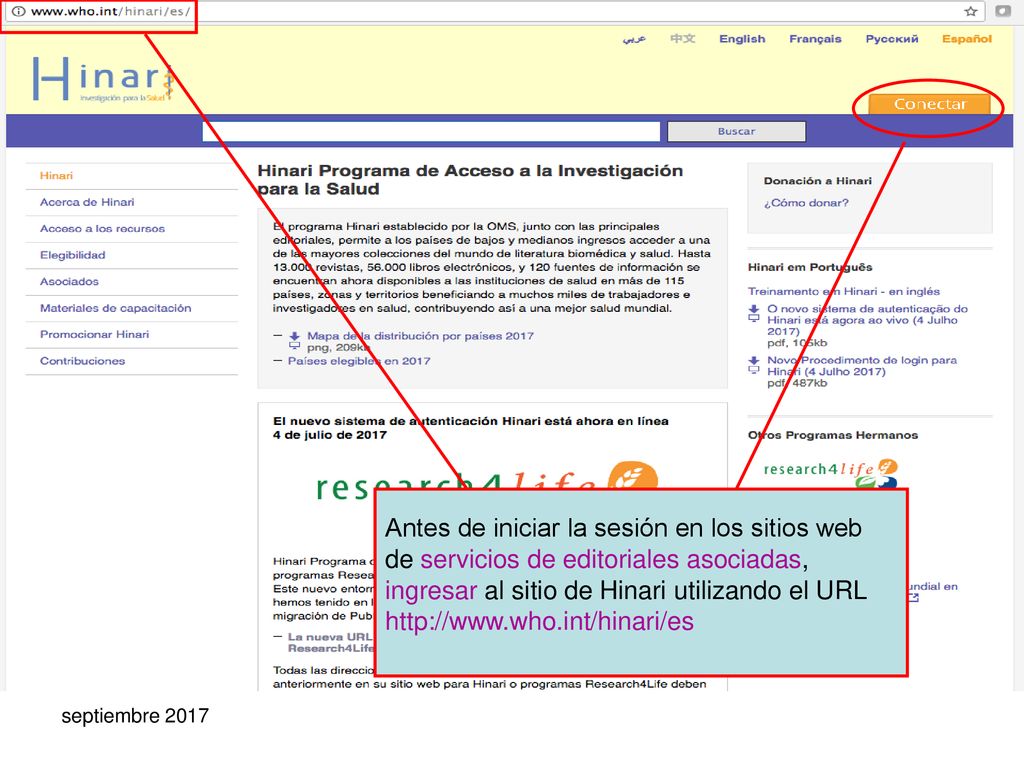Click Hinari em Português heading
The image size is (1024, 768).
[810, 267]
